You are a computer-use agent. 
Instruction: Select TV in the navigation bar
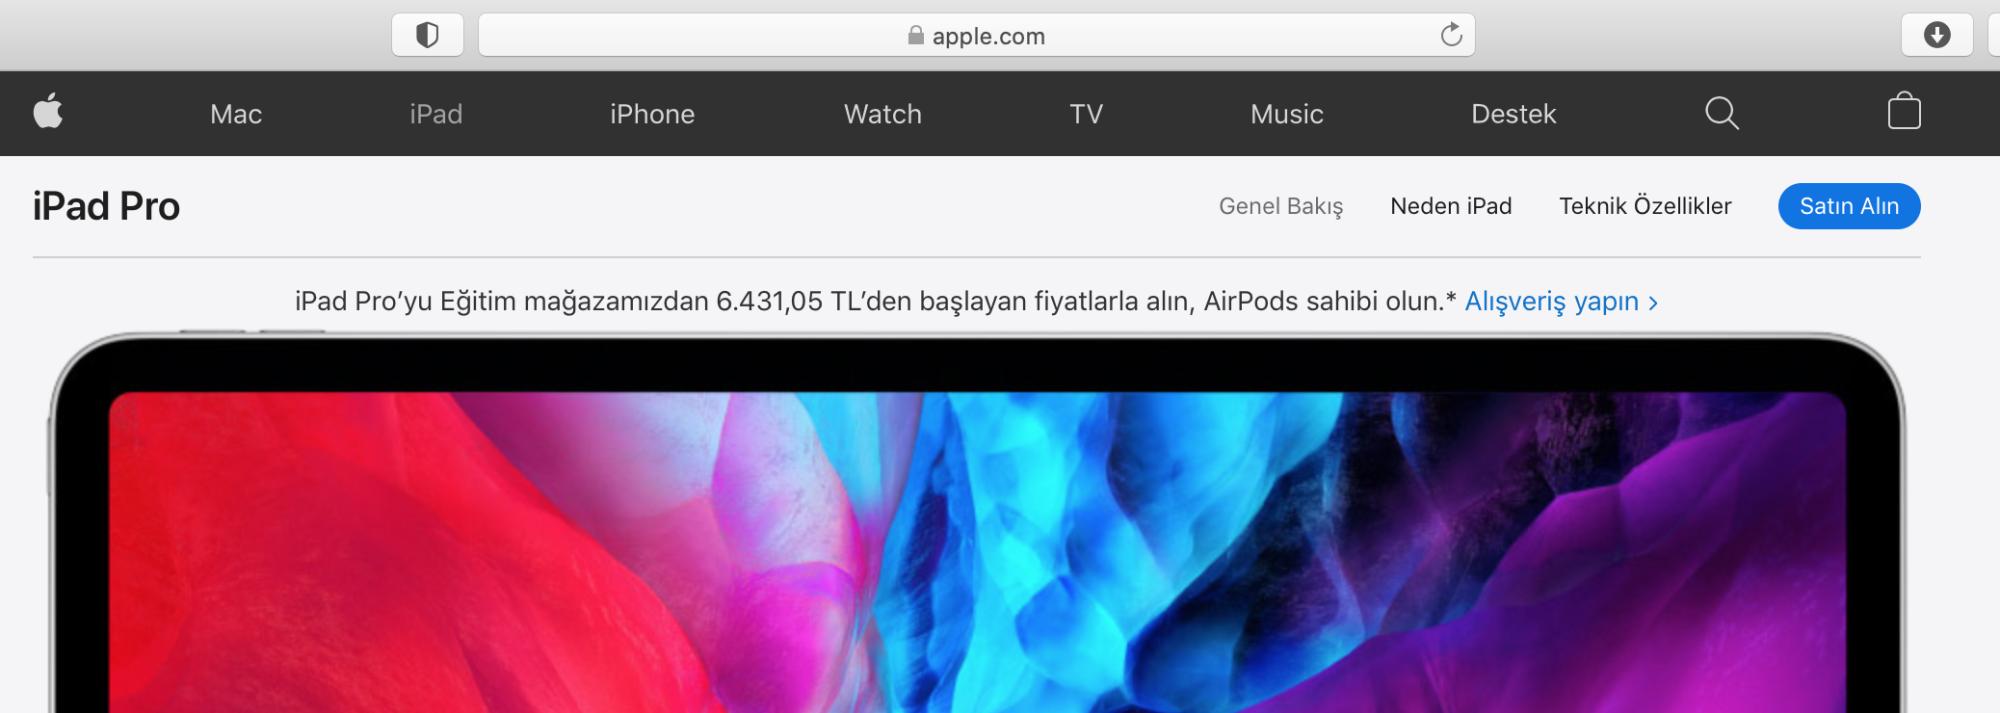point(1086,114)
